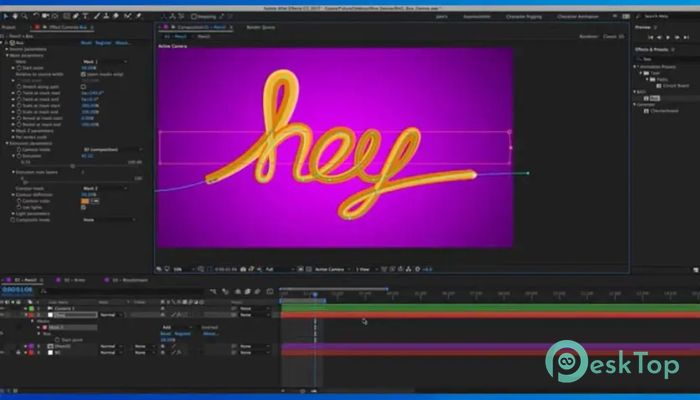Click the Contour color orange swatch
The height and width of the screenshot is (400, 700).
tap(85, 201)
